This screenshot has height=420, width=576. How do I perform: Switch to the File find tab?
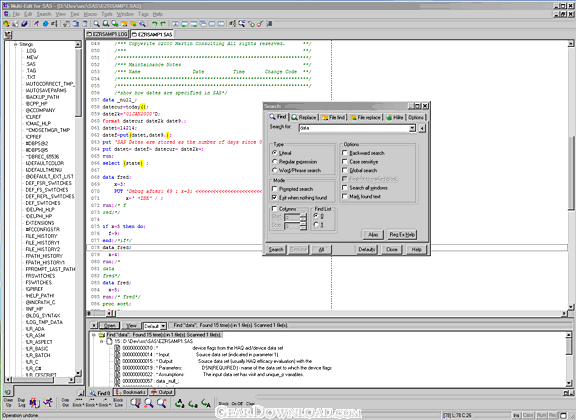333,117
